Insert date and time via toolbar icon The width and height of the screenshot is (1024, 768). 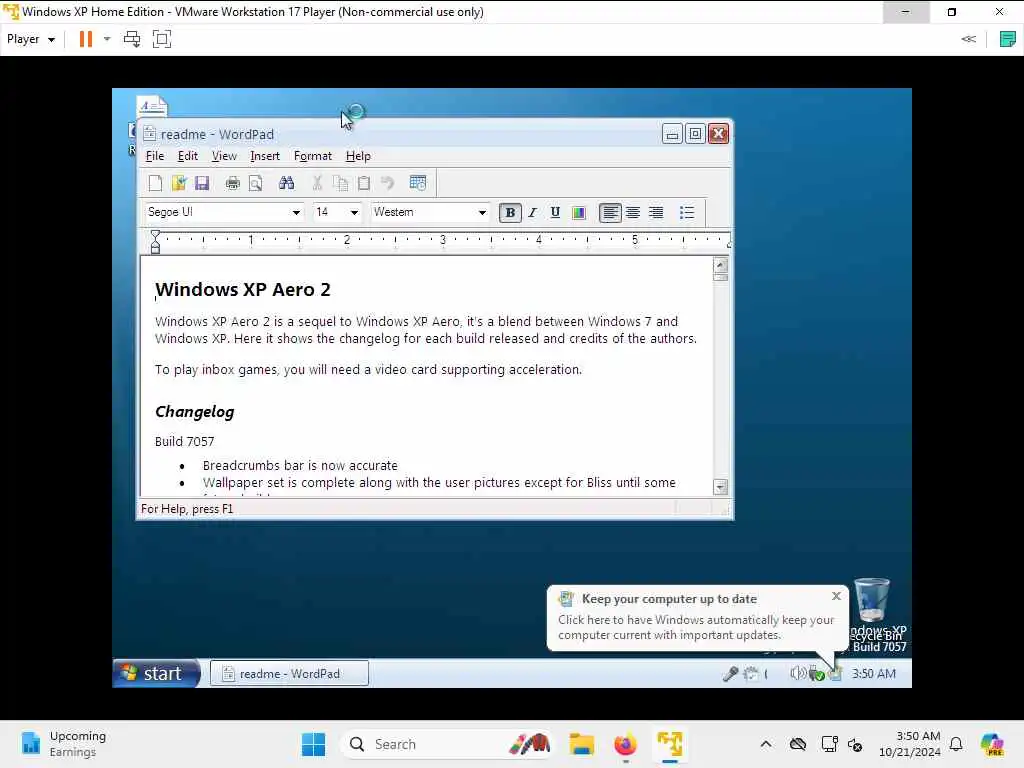(418, 184)
